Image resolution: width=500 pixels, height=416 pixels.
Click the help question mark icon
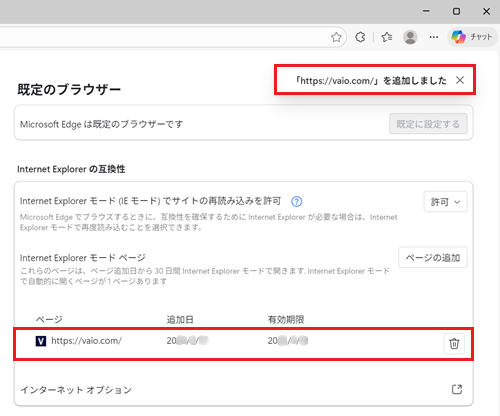click(x=297, y=201)
